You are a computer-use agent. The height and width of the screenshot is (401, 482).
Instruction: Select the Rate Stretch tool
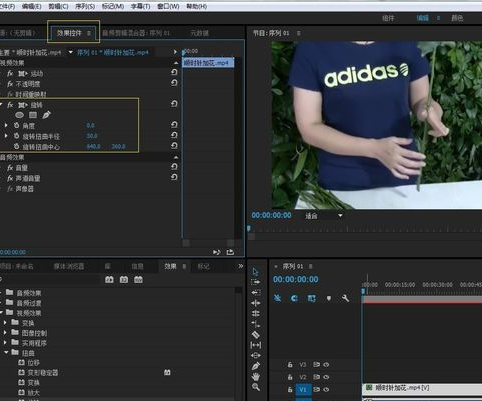pyautogui.click(x=255, y=324)
